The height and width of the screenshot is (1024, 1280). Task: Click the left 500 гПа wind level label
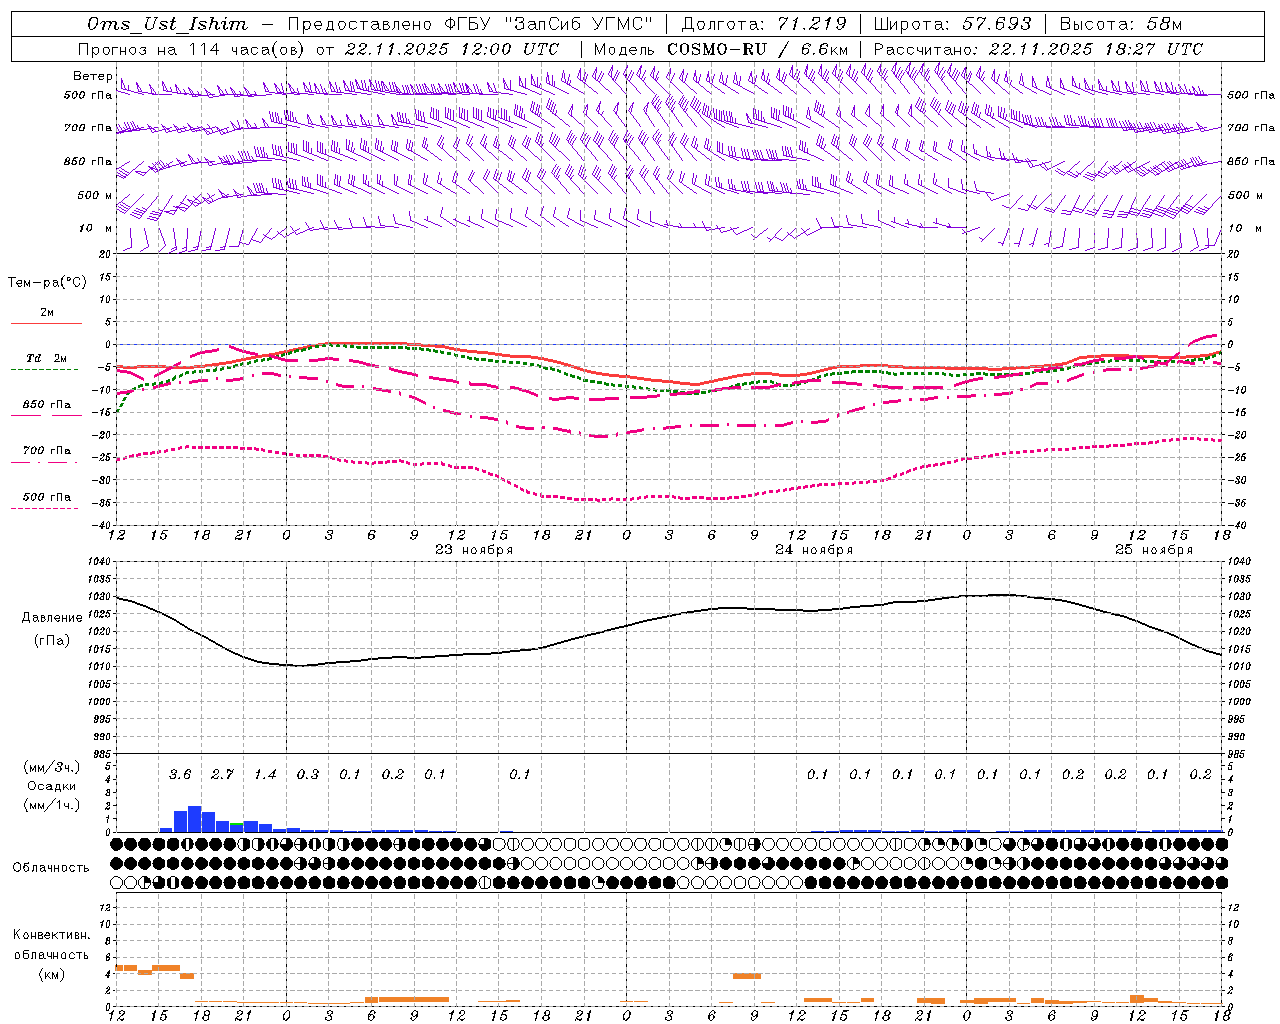tap(88, 95)
